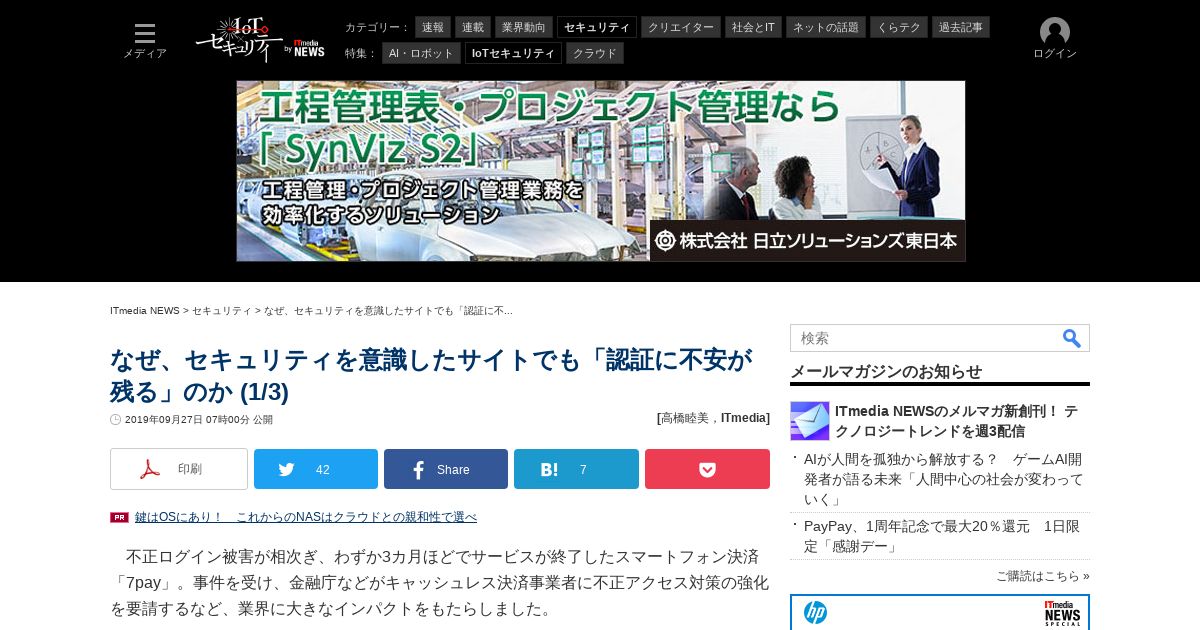Viewport: 1200px width, 630px height.
Task: Focus the 検索 search input field
Action: click(925, 338)
